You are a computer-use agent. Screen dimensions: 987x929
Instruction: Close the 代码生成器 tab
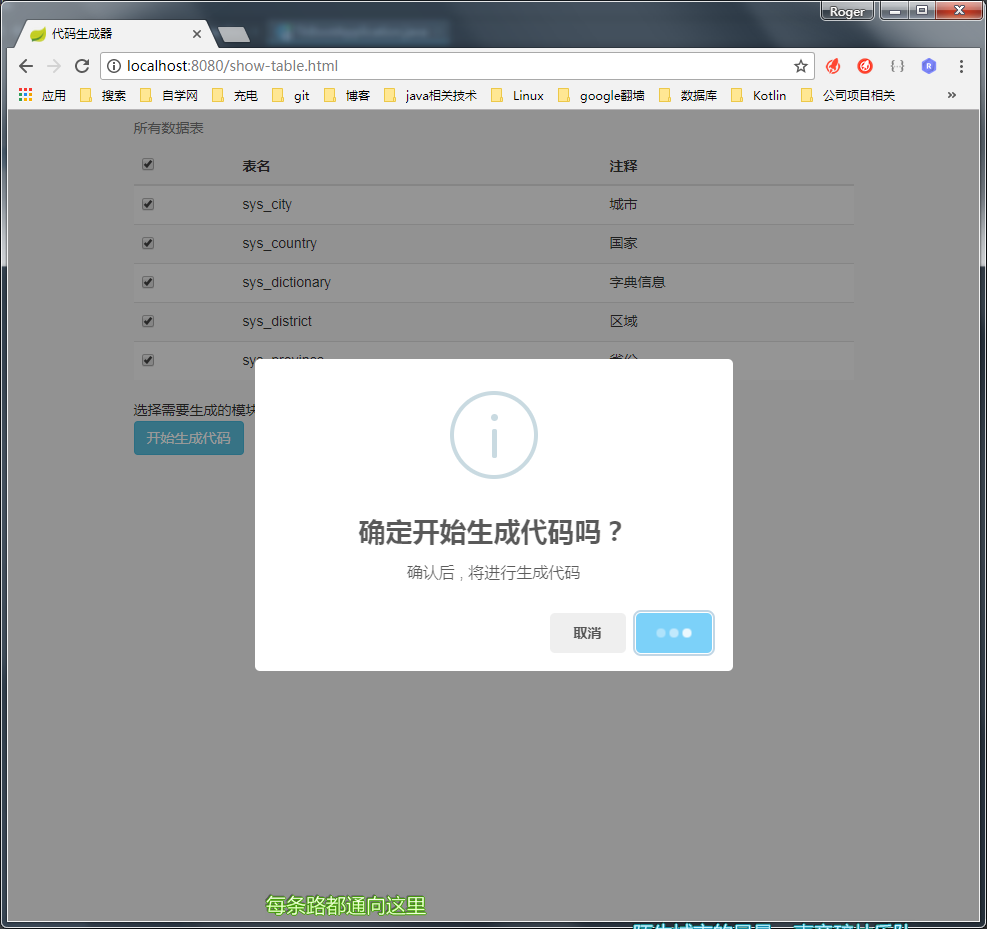pyautogui.click(x=197, y=34)
